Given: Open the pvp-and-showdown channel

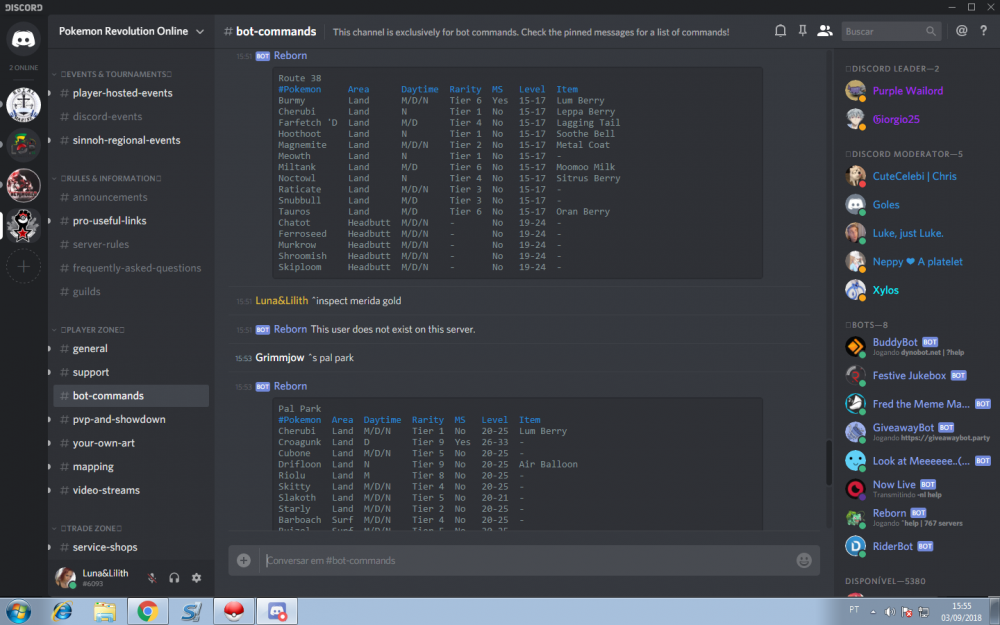Looking at the screenshot, I should tap(131, 419).
